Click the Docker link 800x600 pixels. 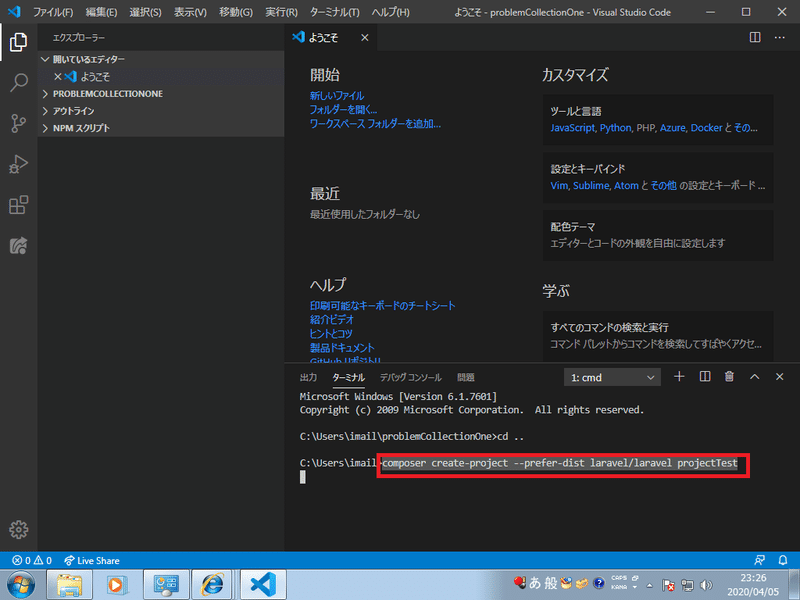click(x=706, y=128)
